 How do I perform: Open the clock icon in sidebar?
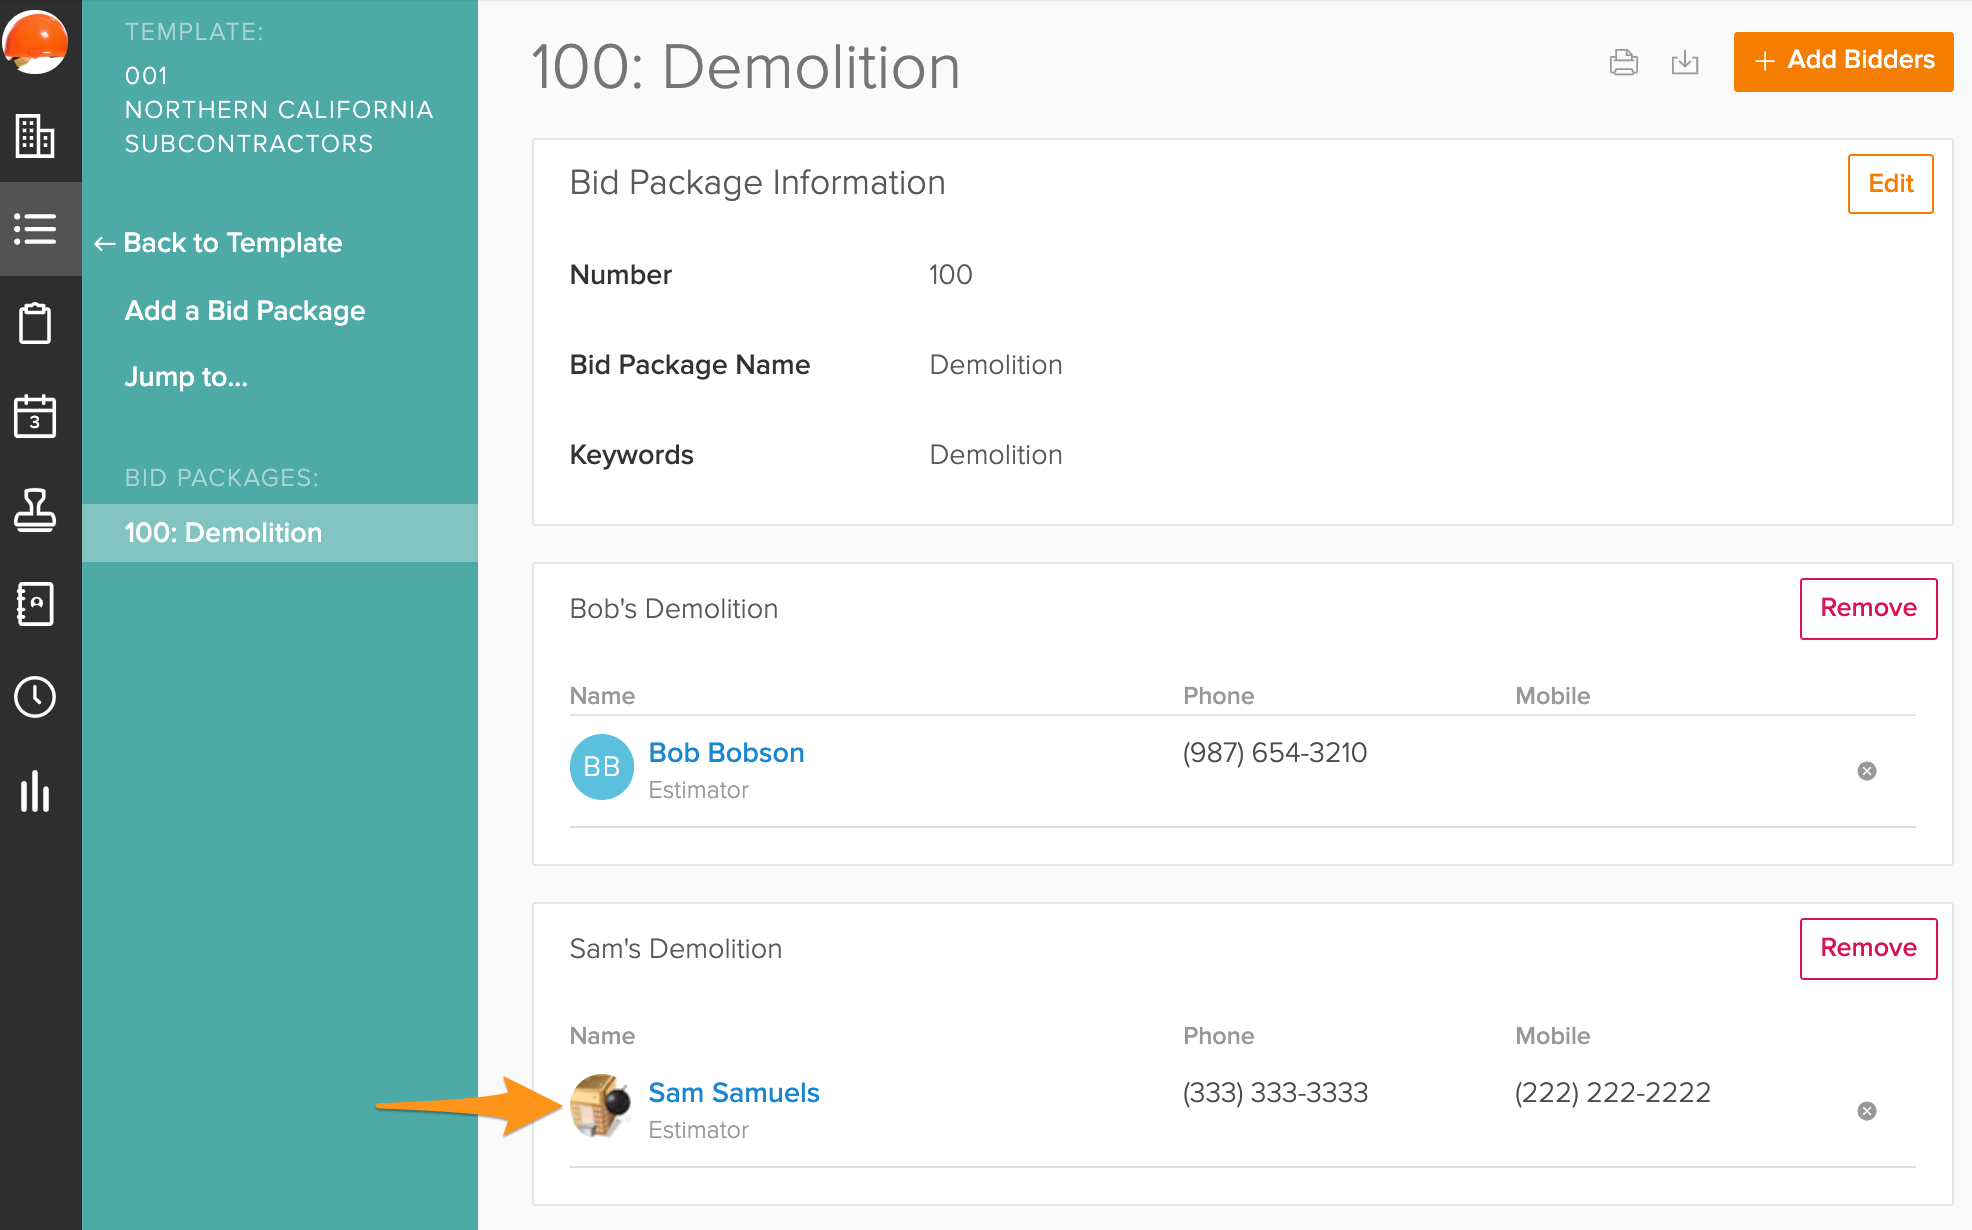[x=35, y=697]
